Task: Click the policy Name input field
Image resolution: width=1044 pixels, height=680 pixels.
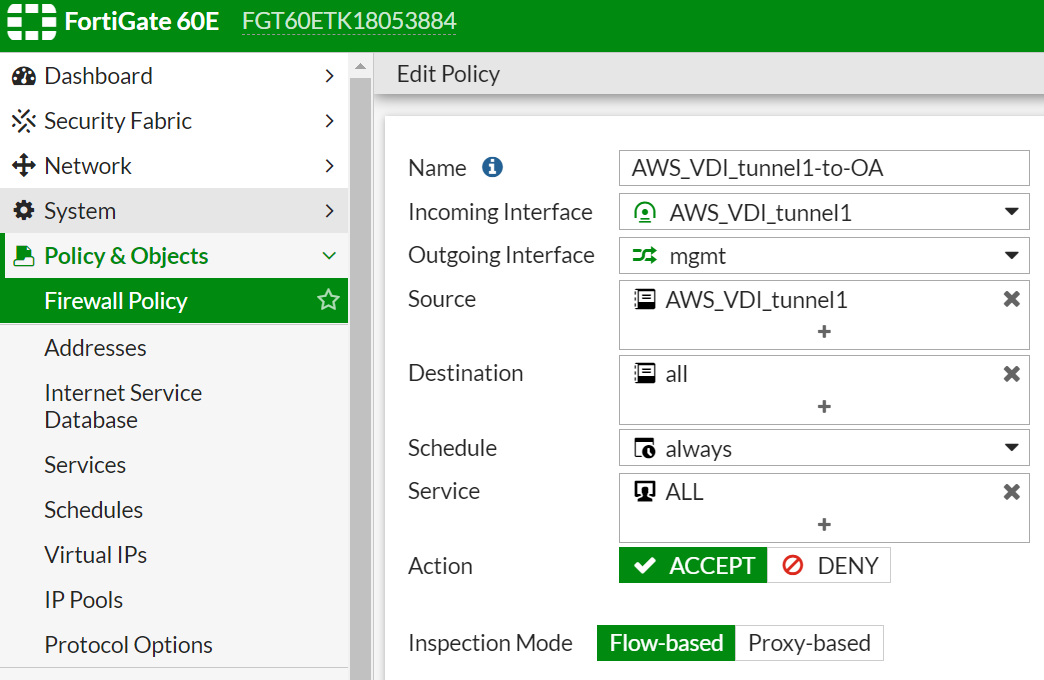Action: click(x=824, y=168)
